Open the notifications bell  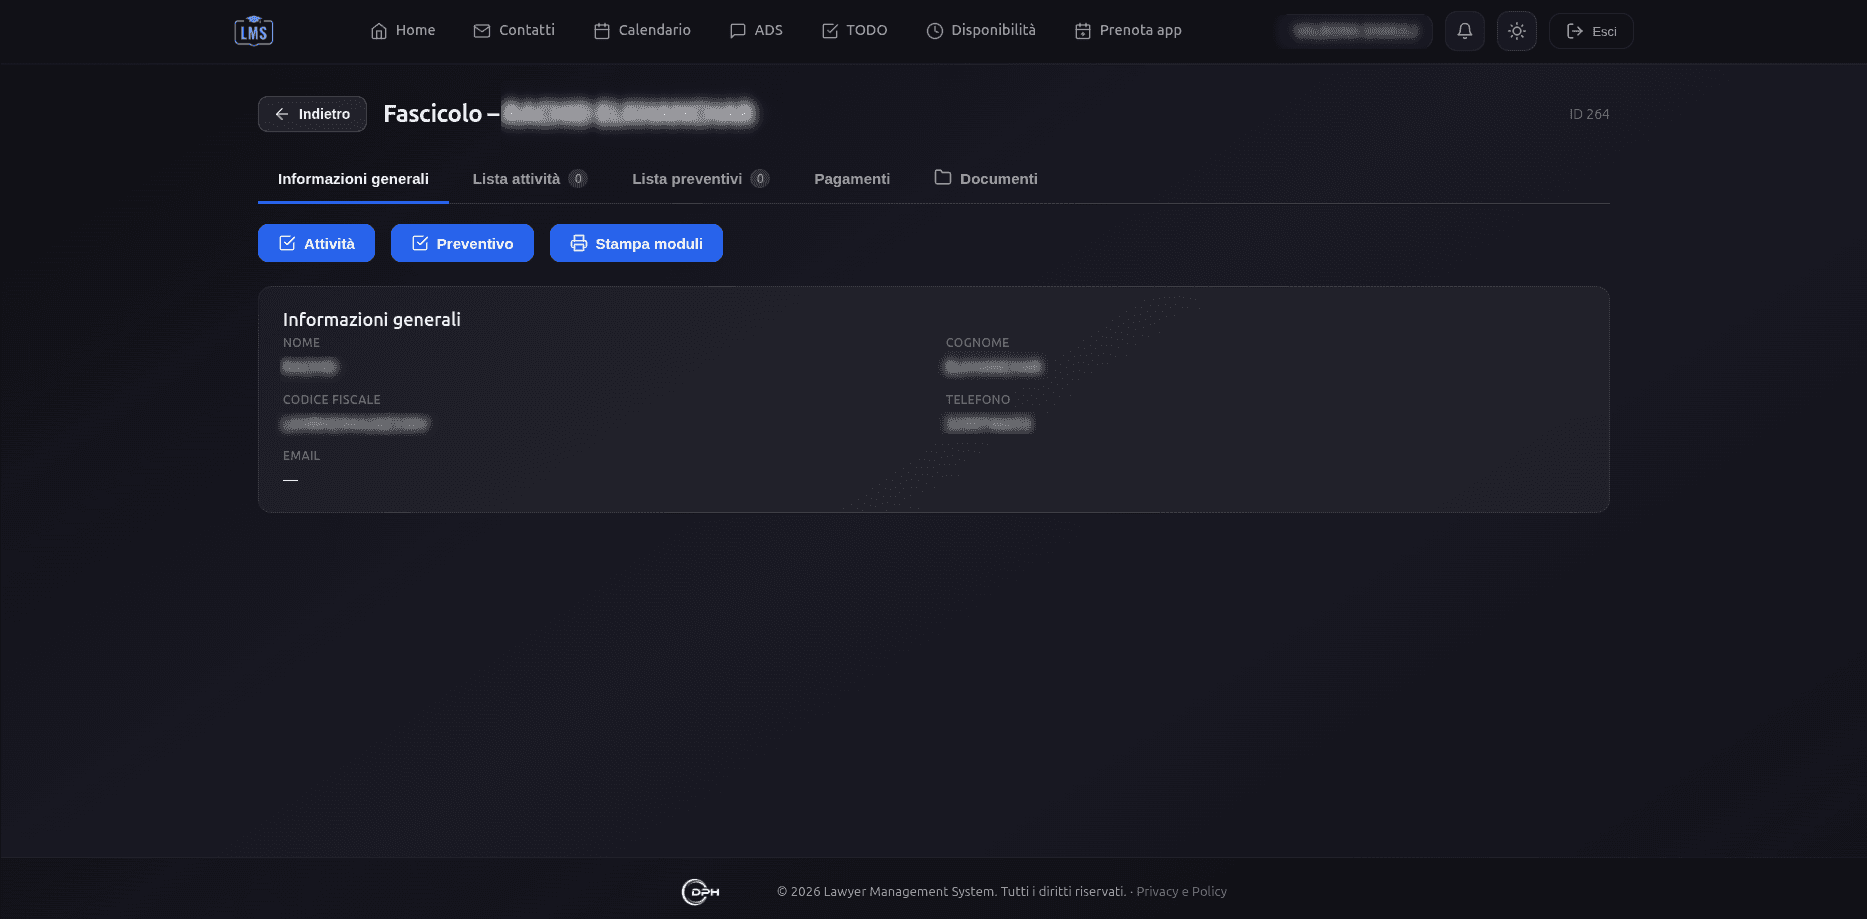(x=1464, y=31)
